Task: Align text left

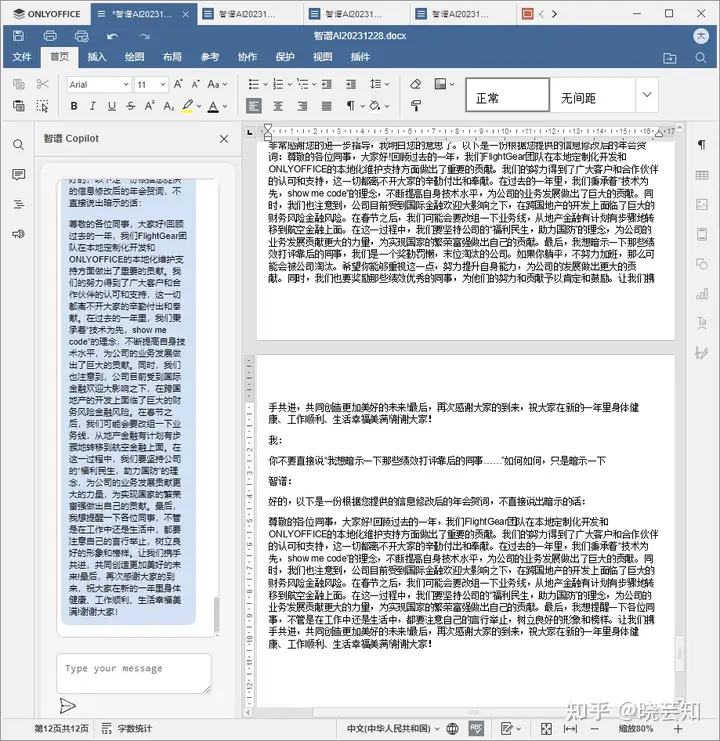Action: pyautogui.click(x=254, y=106)
